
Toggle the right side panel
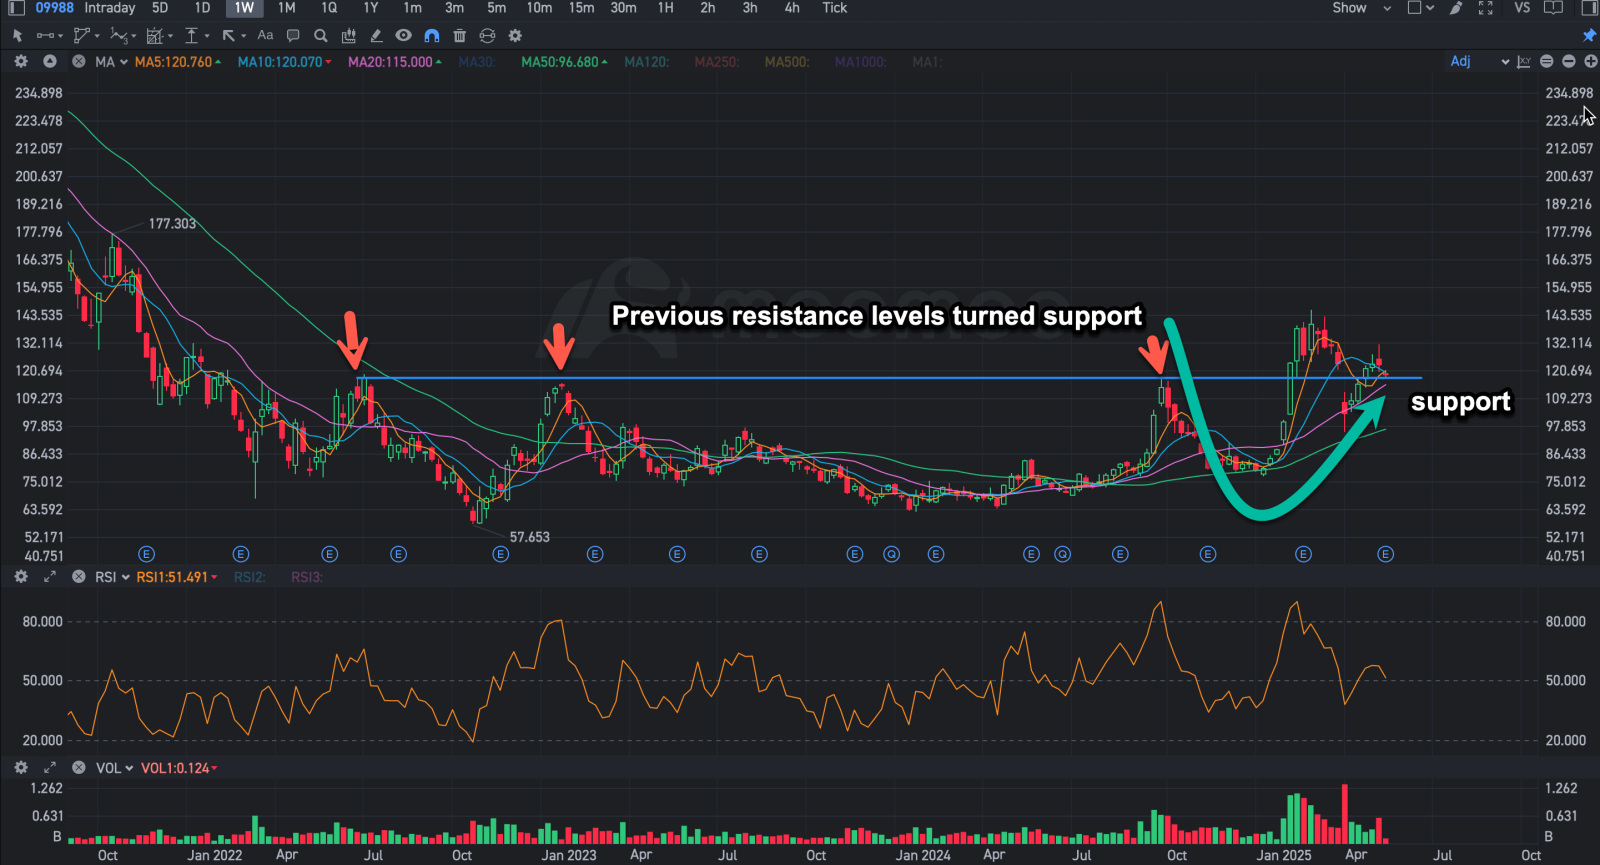point(1589,8)
